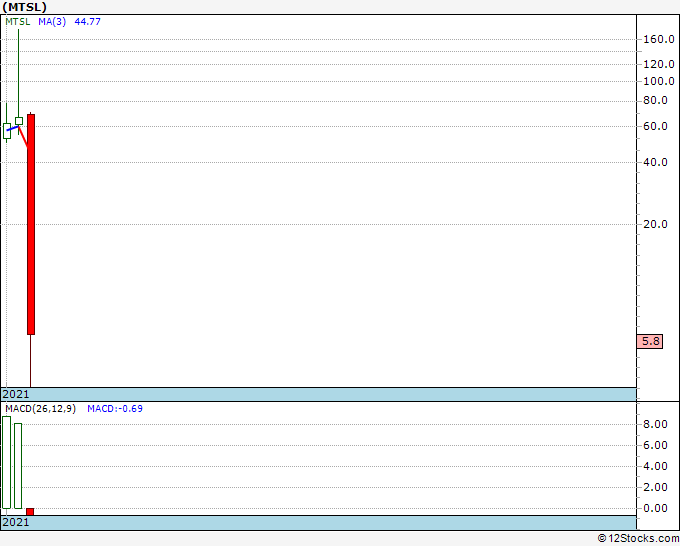Click the MA(3) legend label

[52, 22]
